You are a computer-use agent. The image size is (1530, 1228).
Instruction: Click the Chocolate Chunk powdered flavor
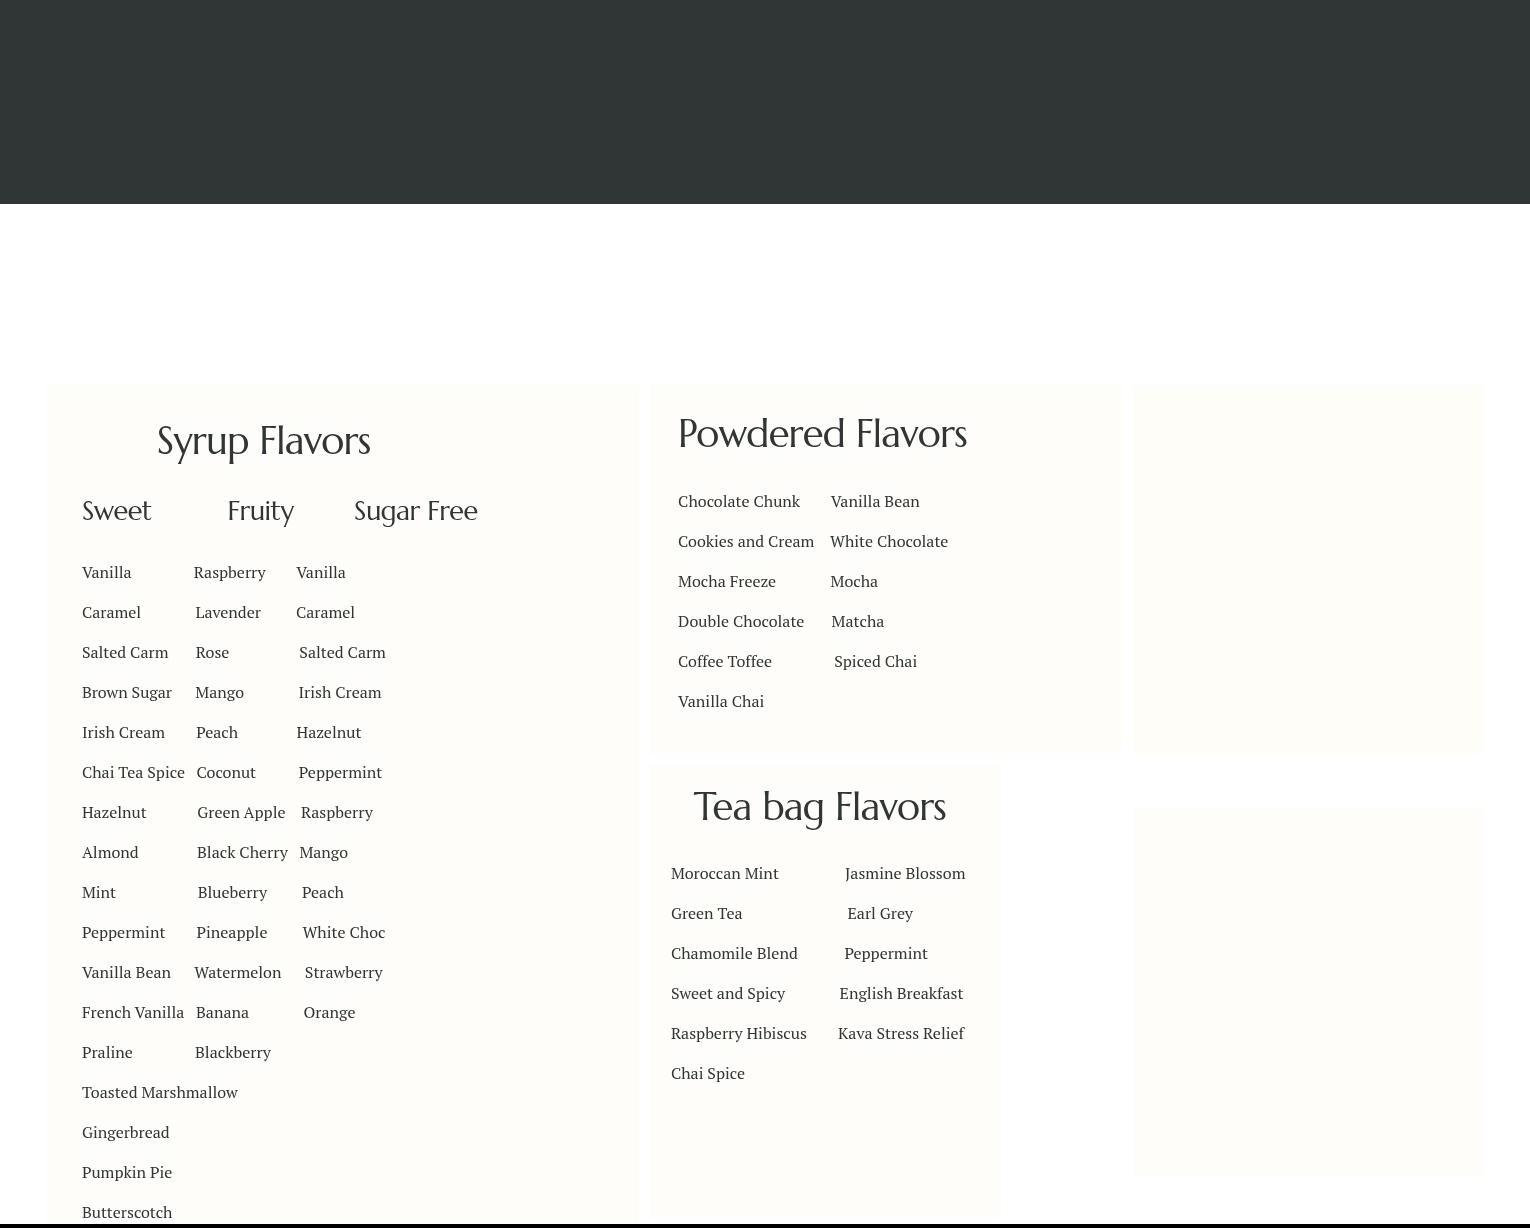[739, 501]
